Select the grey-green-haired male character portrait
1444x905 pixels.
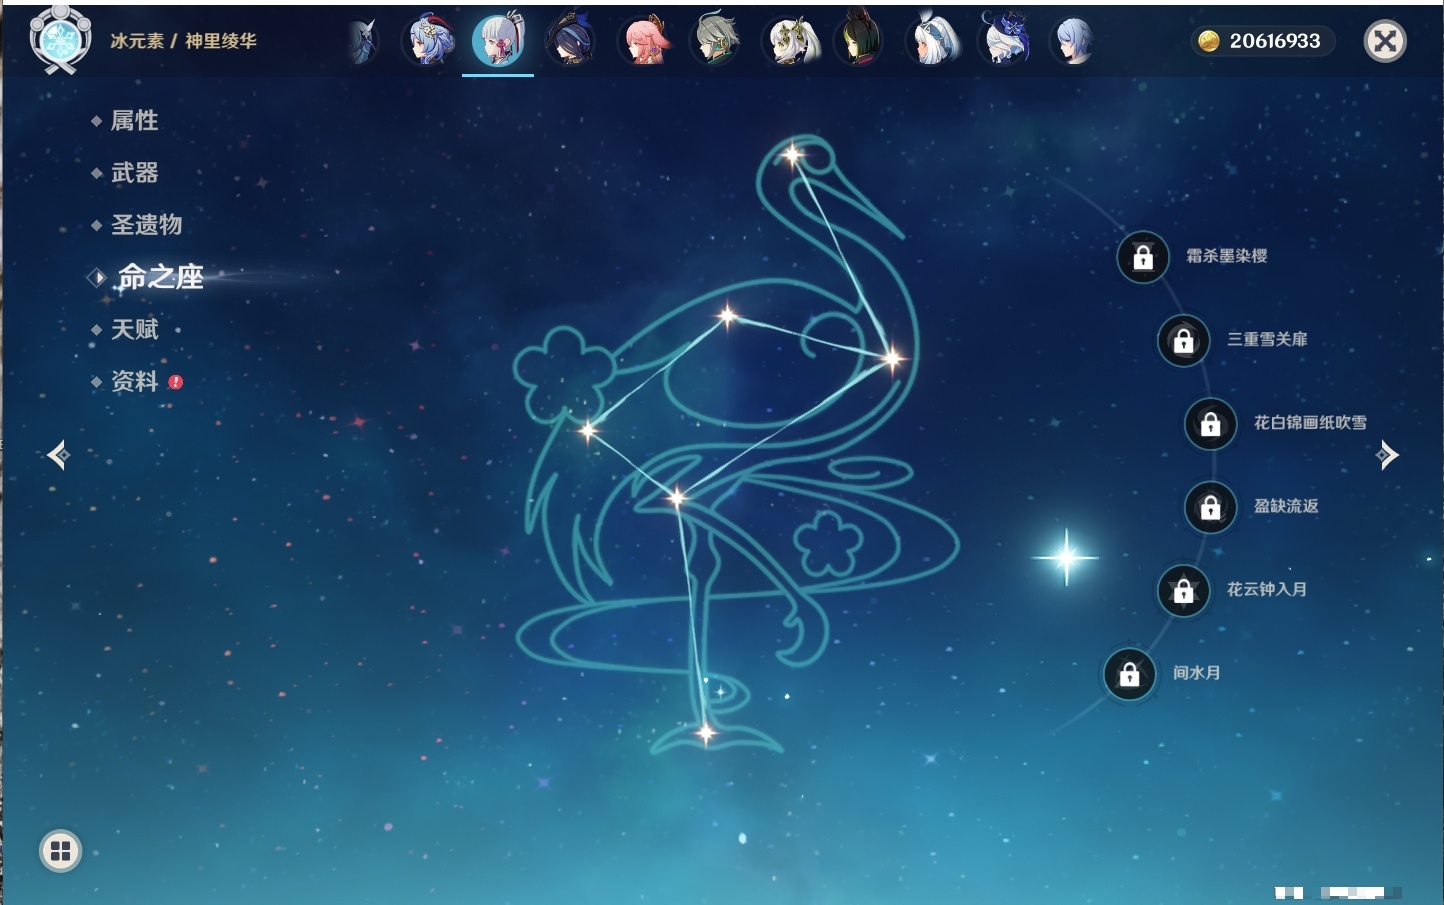point(716,42)
